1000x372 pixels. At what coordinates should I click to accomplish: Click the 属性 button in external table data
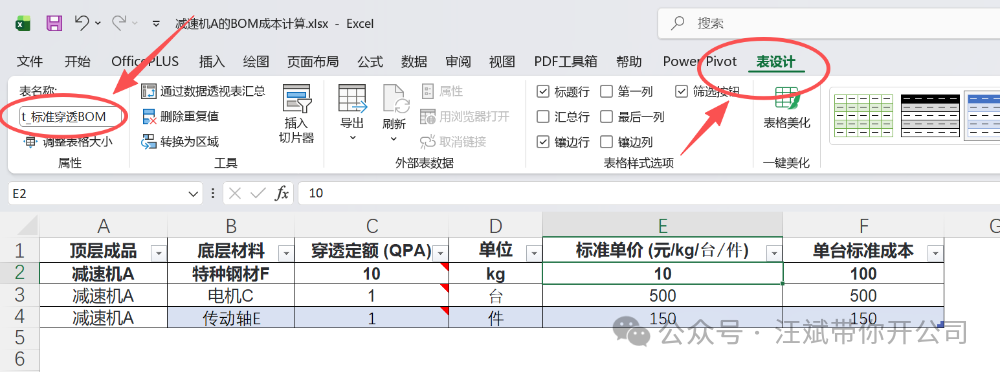pos(442,91)
